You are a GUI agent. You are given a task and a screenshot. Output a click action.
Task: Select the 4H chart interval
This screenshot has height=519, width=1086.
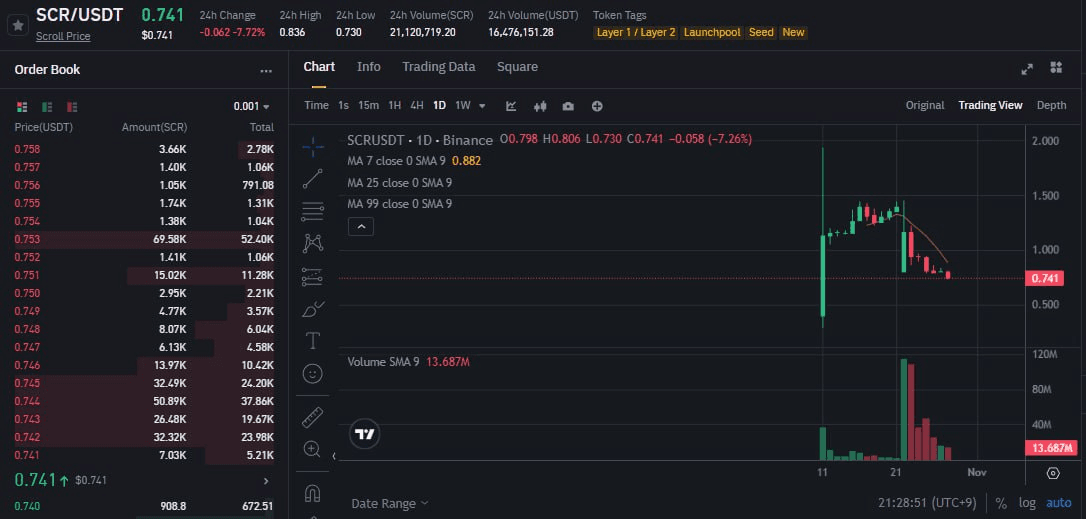417,105
